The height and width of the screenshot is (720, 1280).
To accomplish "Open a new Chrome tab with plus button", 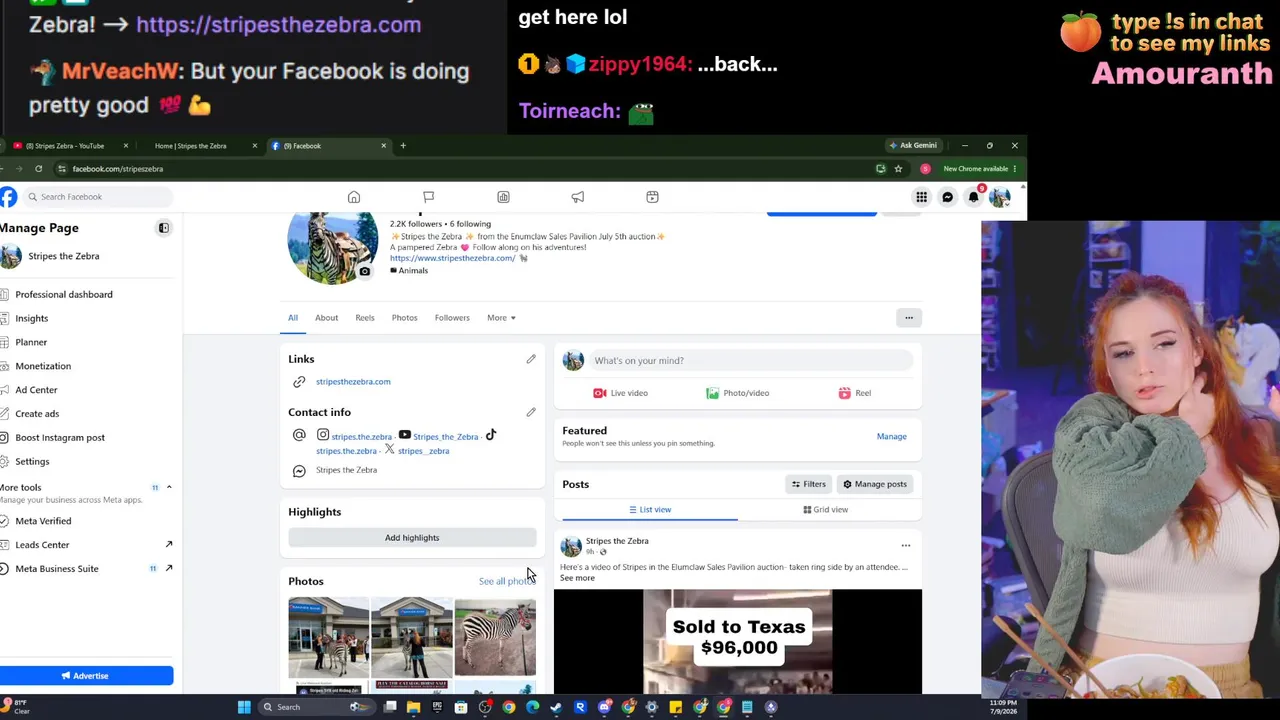I will 403,146.
